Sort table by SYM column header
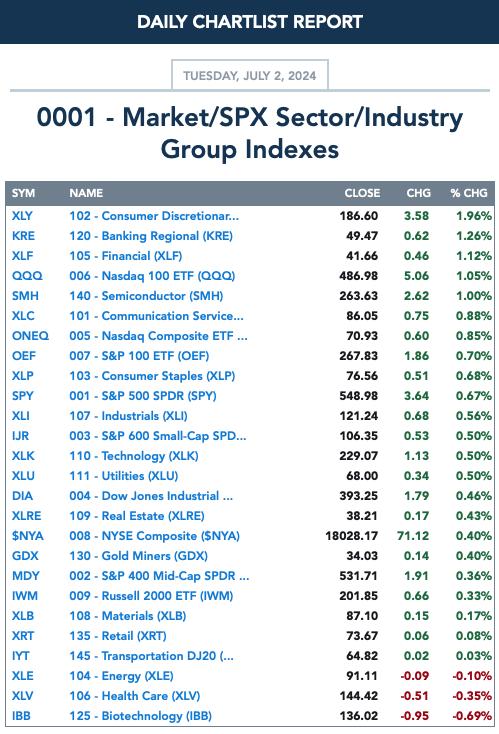This screenshot has width=499, height=734. point(23,193)
